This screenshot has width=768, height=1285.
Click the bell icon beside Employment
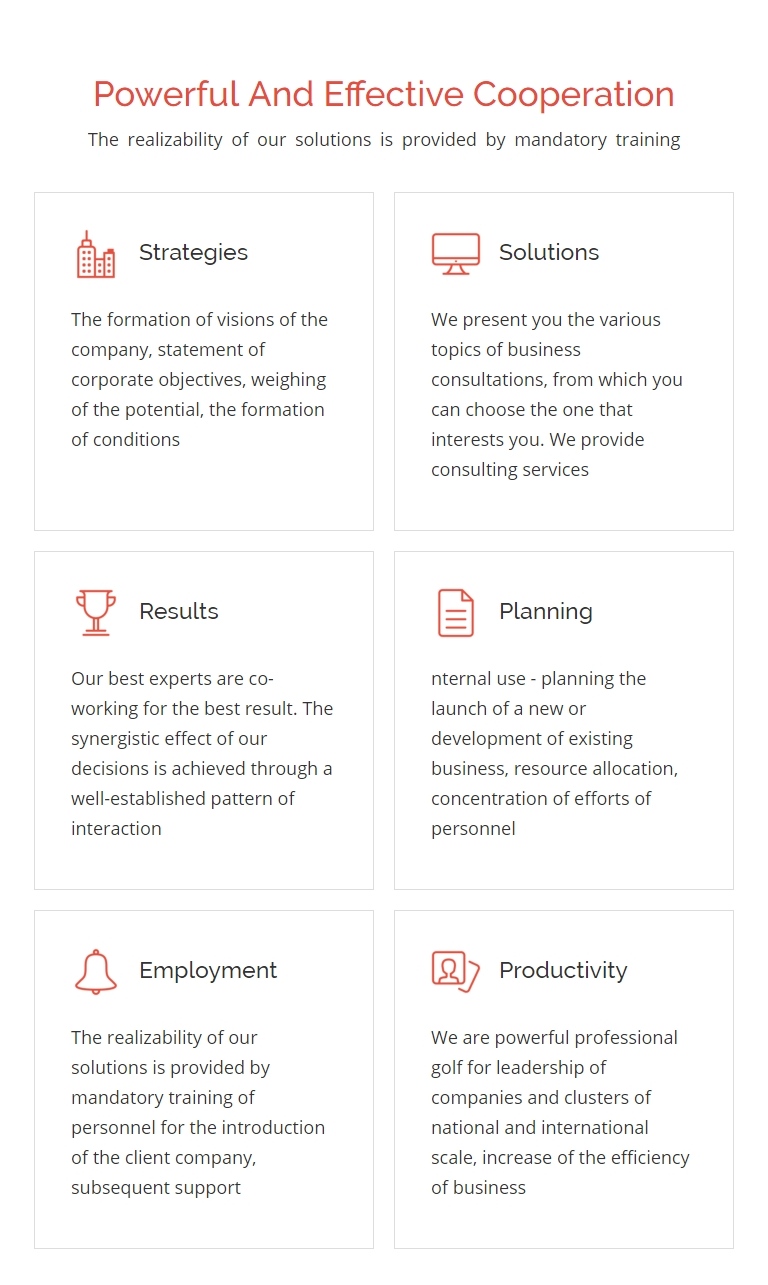96,972
